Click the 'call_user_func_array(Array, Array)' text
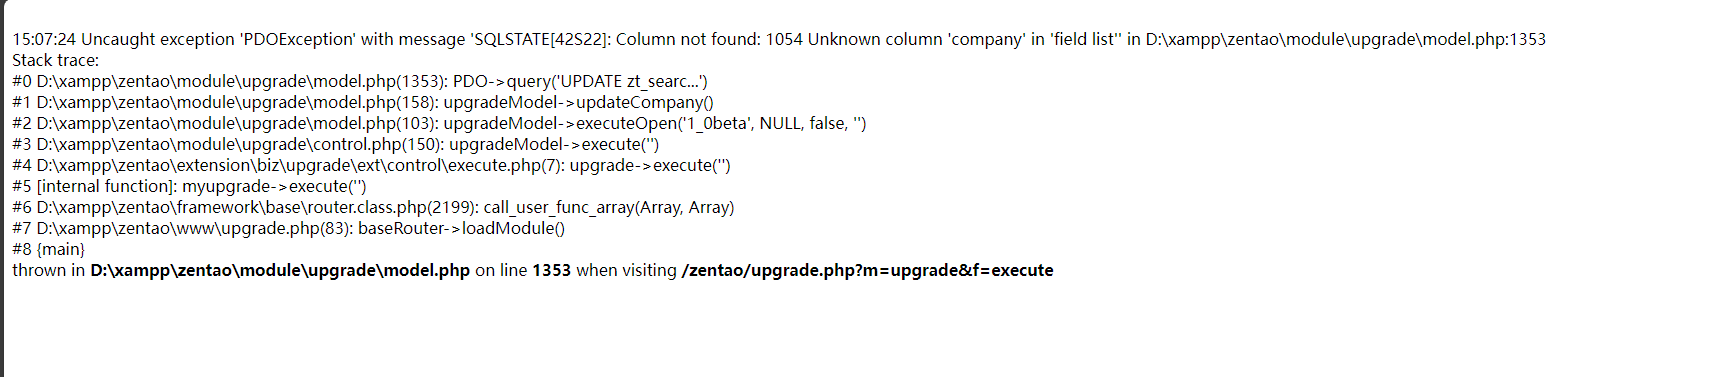This screenshot has height=377, width=1728. 609,207
